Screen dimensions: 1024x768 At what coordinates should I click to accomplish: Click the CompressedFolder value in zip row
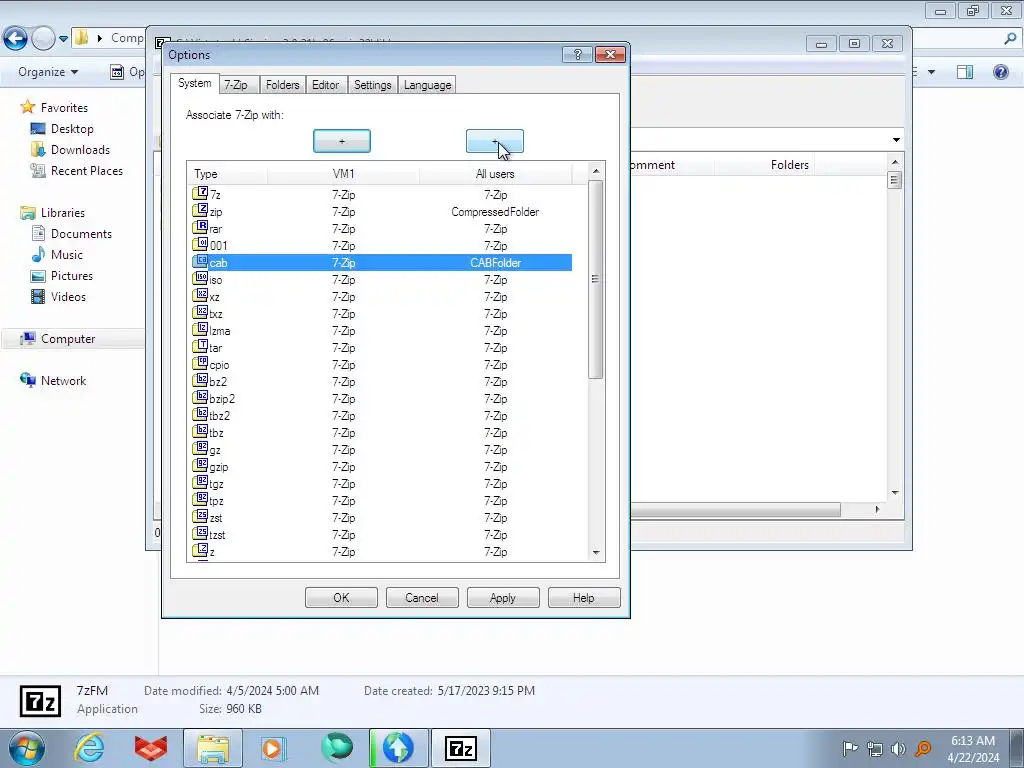[x=495, y=212]
